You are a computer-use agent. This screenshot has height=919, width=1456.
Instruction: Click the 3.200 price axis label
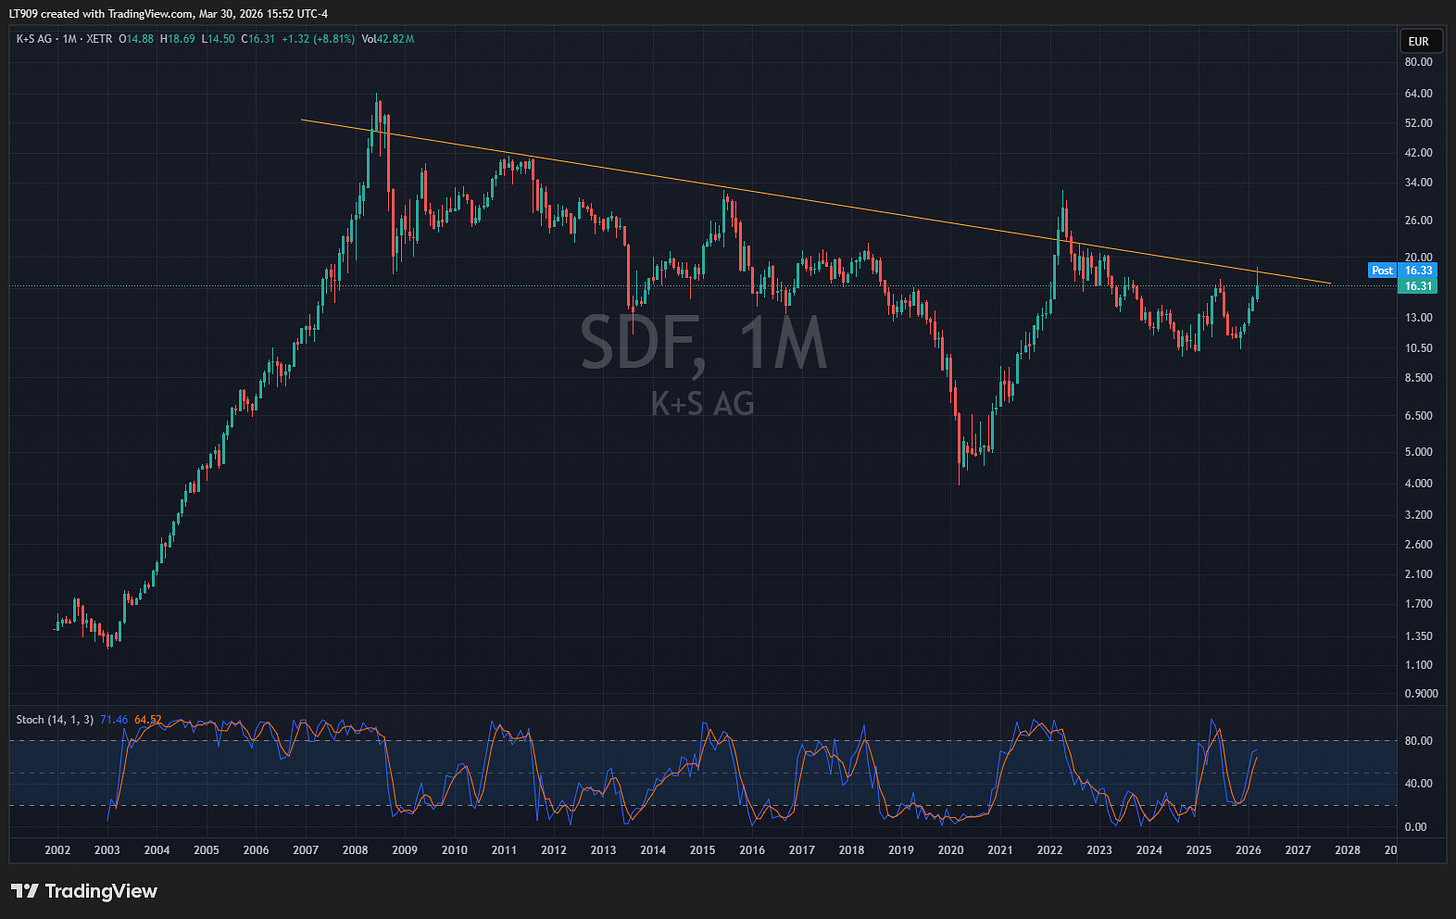click(1418, 515)
